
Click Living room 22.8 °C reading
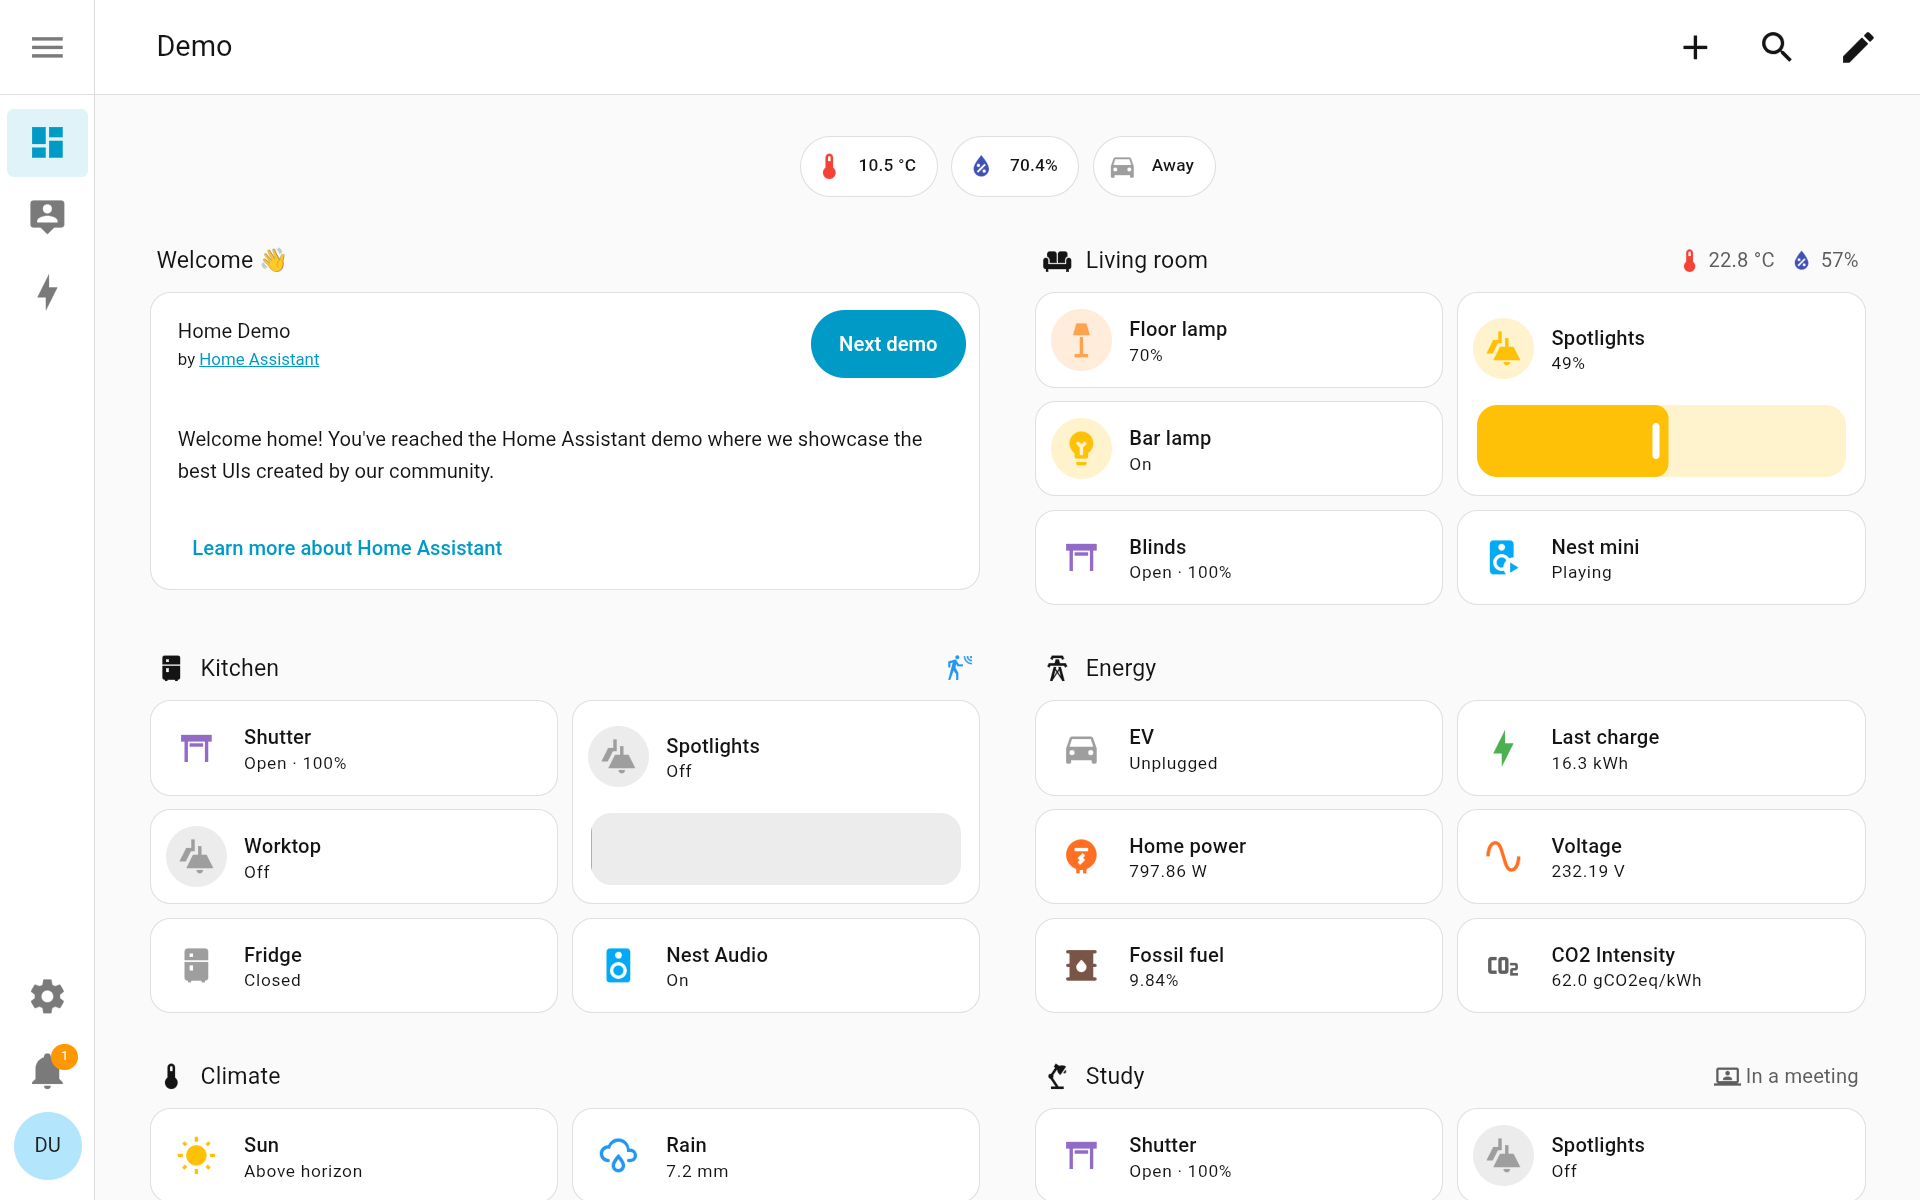(x=1728, y=260)
